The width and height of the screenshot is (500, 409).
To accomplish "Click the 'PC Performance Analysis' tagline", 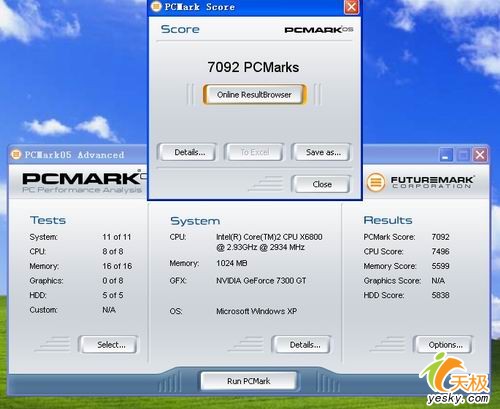I will coord(82,190).
